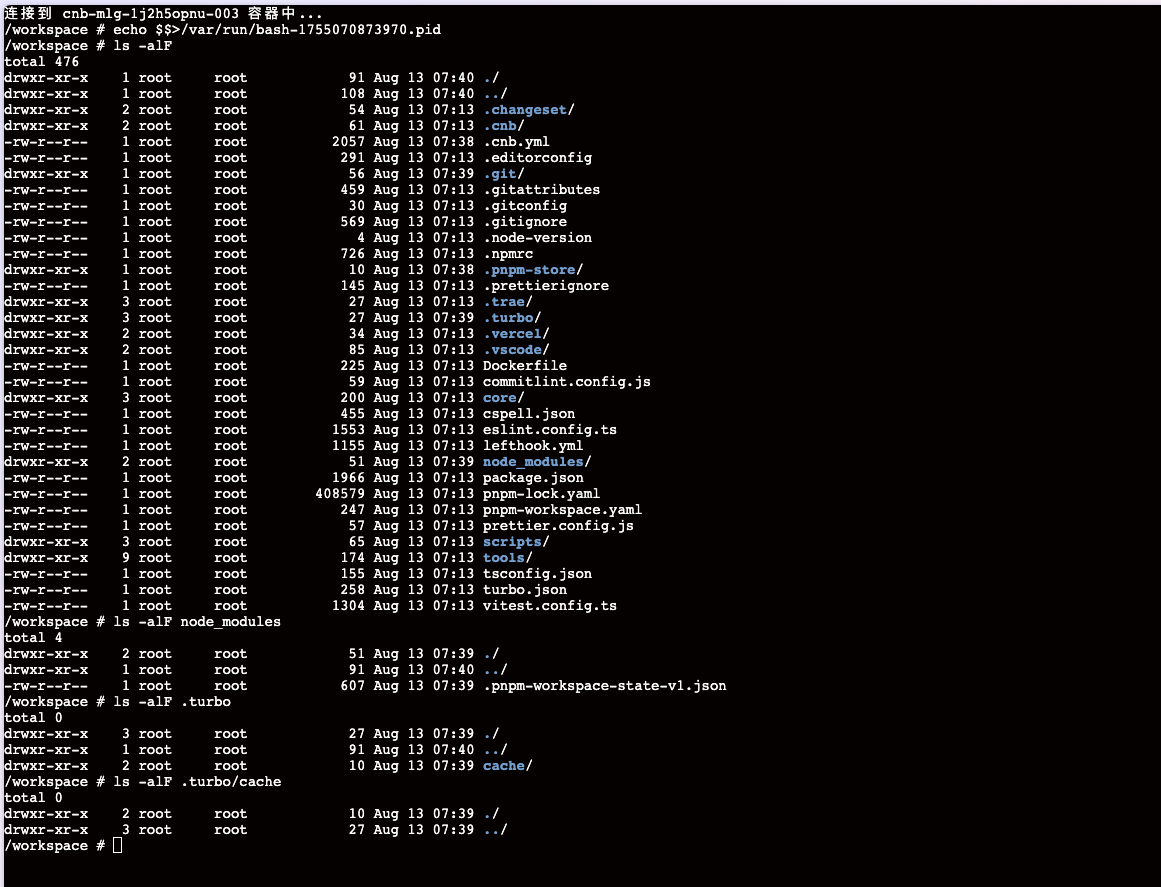The height and width of the screenshot is (887, 1161).
Task: Click the blinking terminal cursor
Action: 115,845
